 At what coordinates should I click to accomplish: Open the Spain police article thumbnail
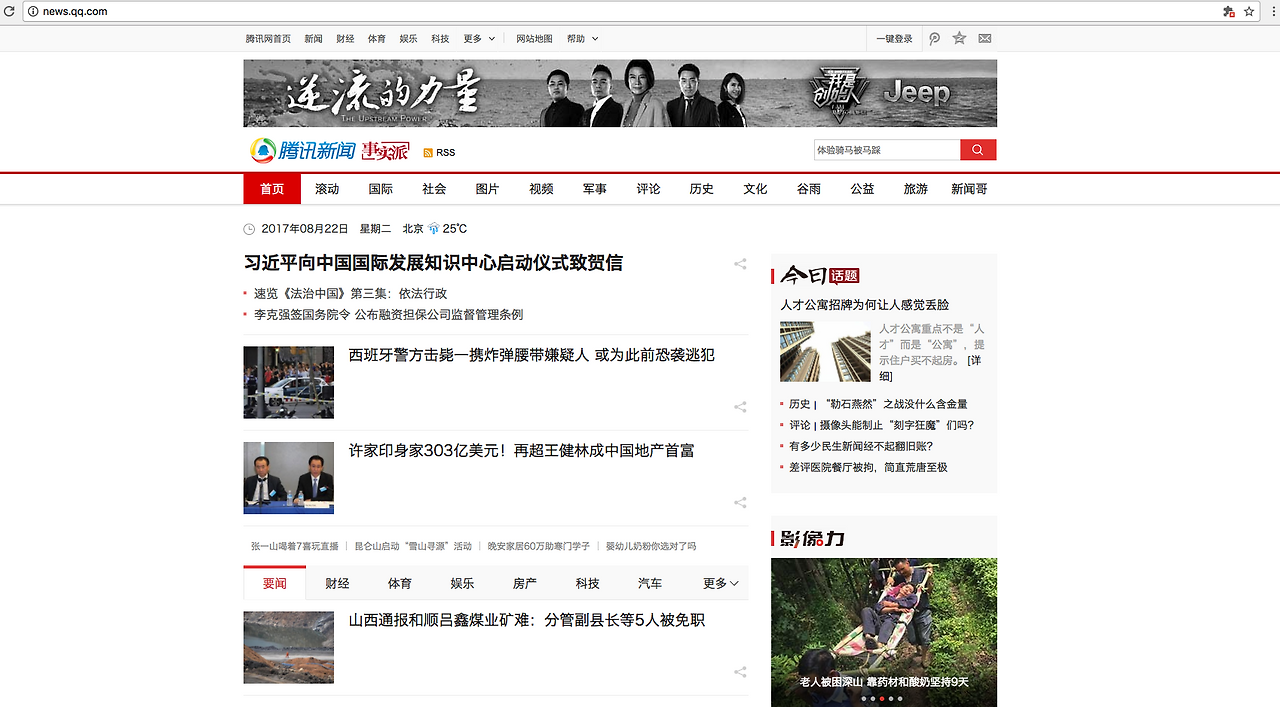pyautogui.click(x=288, y=382)
